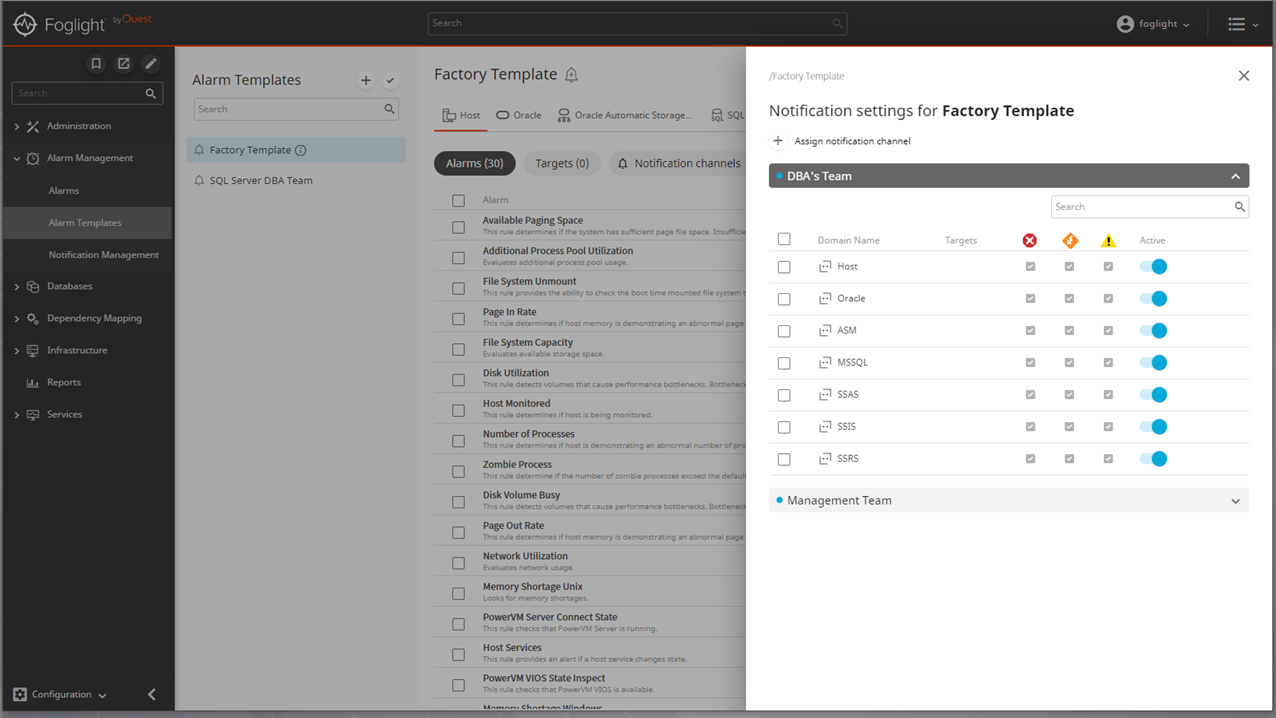
Task: Click the domain icon next to MSSQL
Action: click(825, 362)
